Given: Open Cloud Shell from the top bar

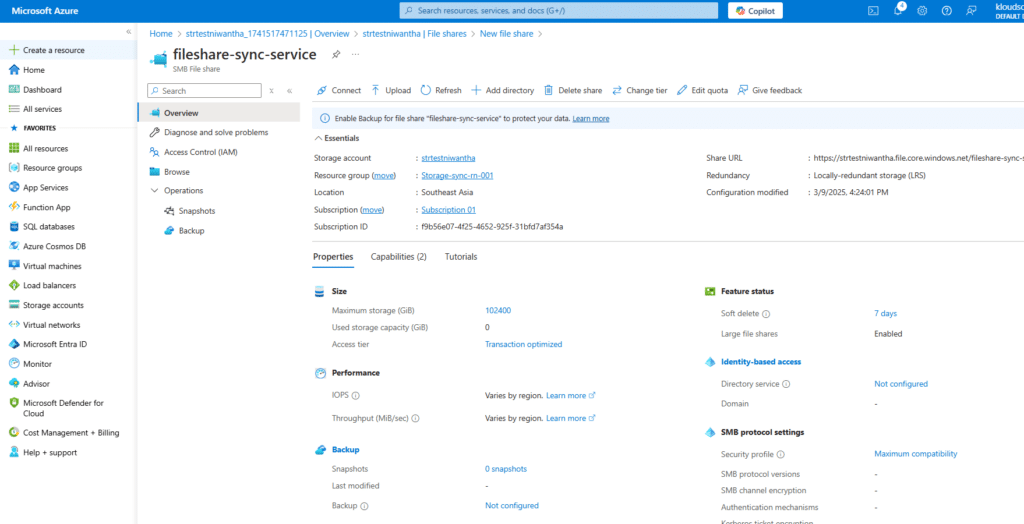Looking at the screenshot, I should click(x=872, y=11).
